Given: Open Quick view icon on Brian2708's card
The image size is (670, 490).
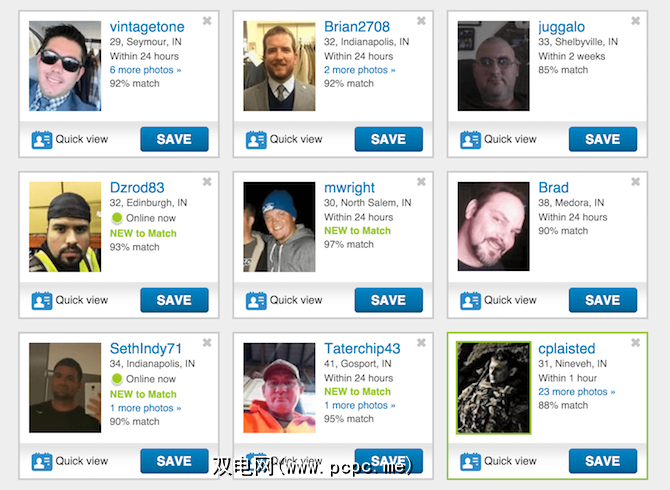Looking at the screenshot, I should tap(256, 140).
